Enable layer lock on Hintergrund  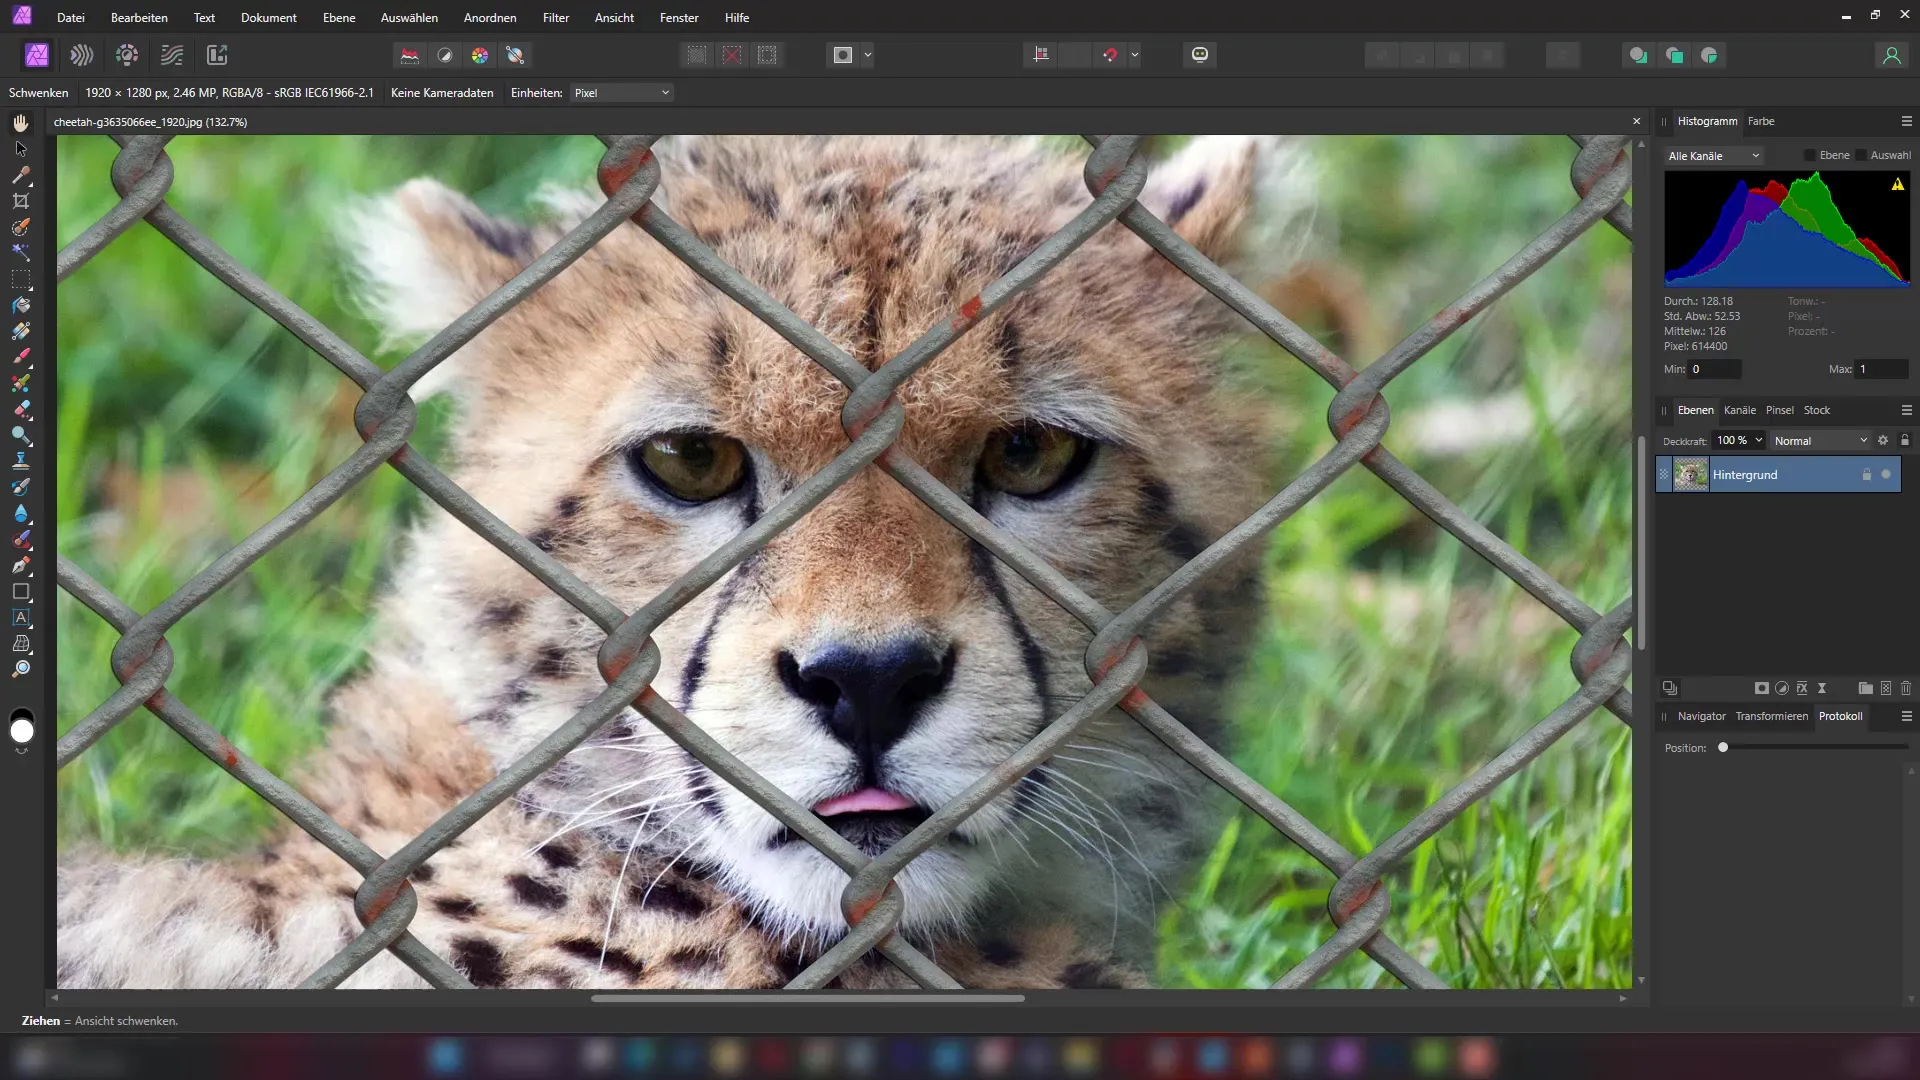point(1869,475)
